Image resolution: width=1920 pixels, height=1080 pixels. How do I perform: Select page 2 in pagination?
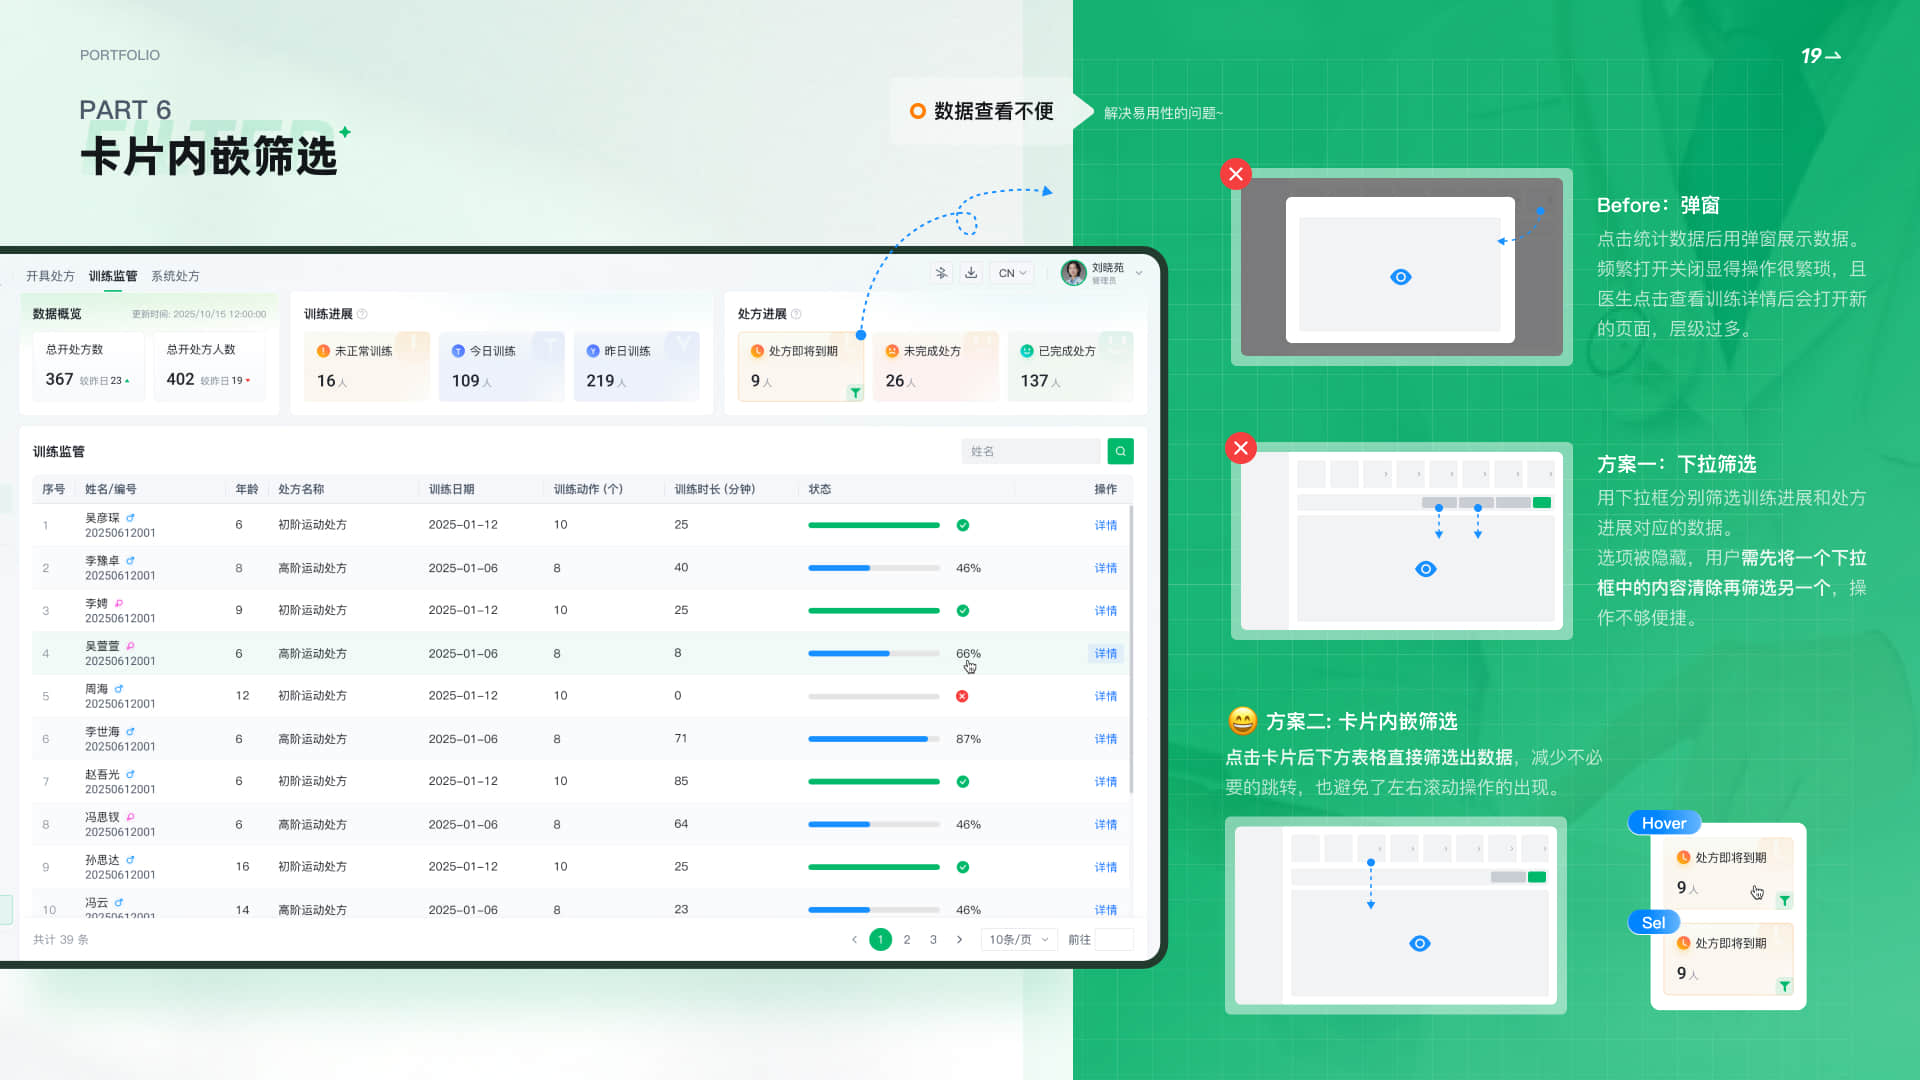[907, 940]
